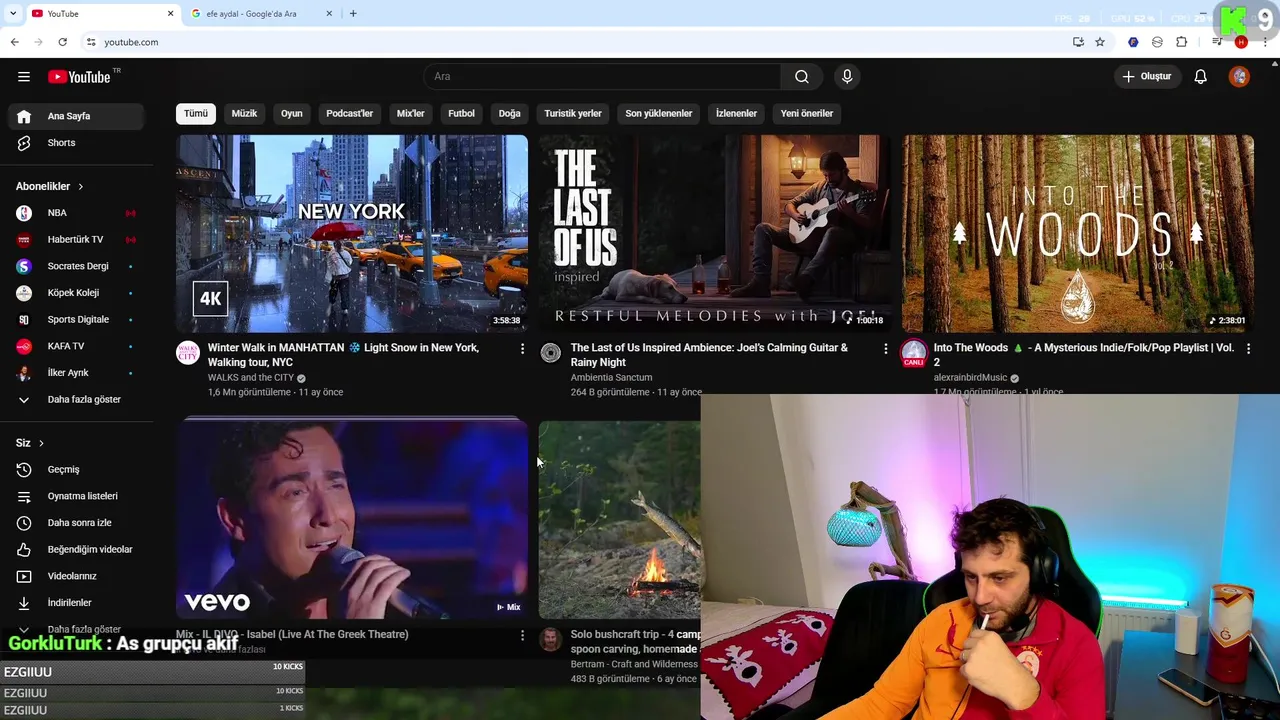This screenshot has height=720, width=1280.
Task: Open Beğendiğim videolar list
Action: point(76,549)
